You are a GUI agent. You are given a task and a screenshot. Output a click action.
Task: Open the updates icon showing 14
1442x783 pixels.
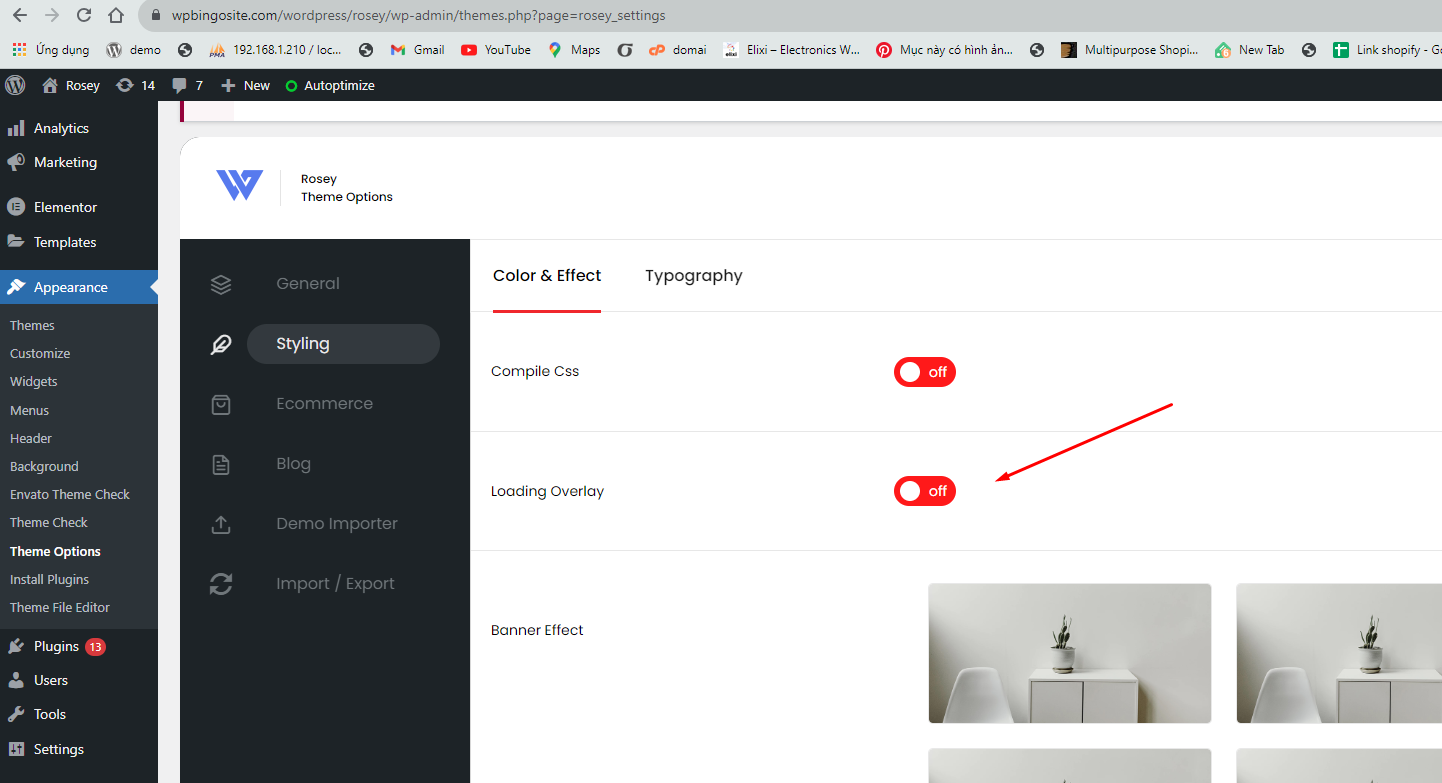click(136, 85)
